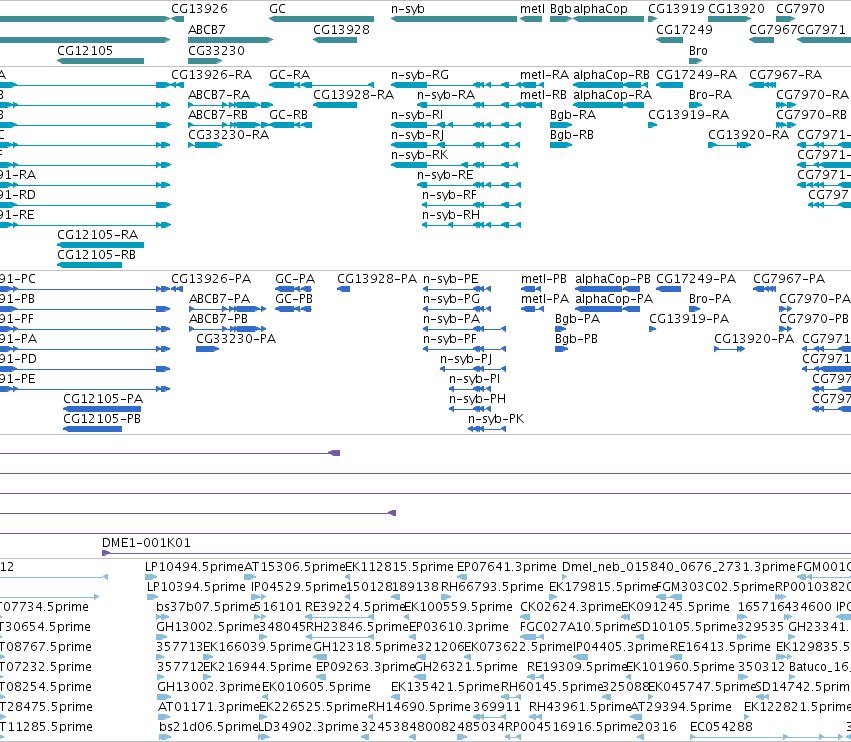The height and width of the screenshot is (742, 851).
Task: Select the Bro gene label
Action: coord(698,50)
